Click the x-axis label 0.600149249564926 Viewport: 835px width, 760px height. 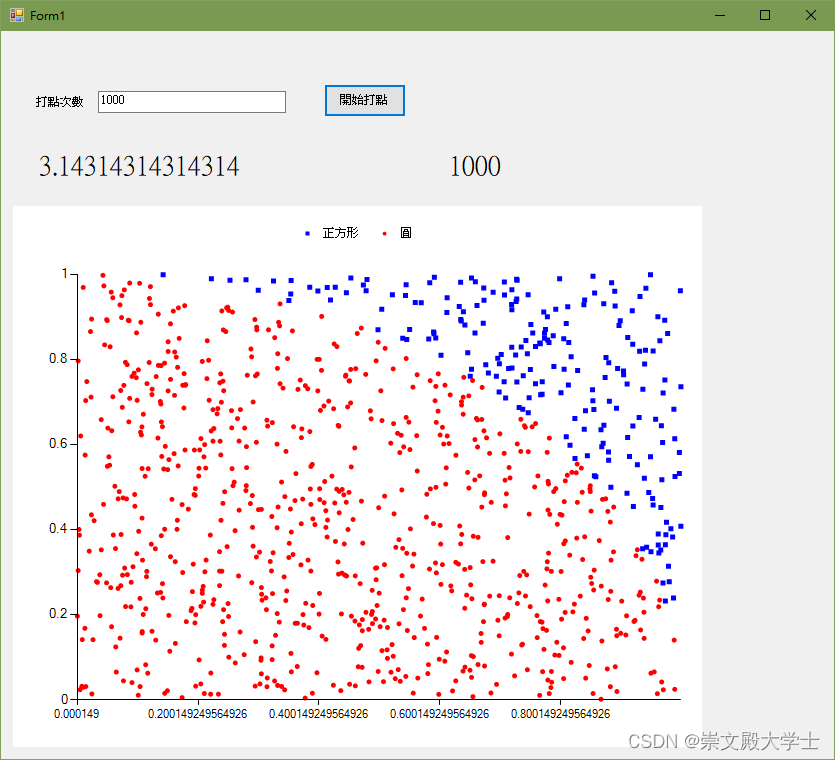tap(439, 714)
